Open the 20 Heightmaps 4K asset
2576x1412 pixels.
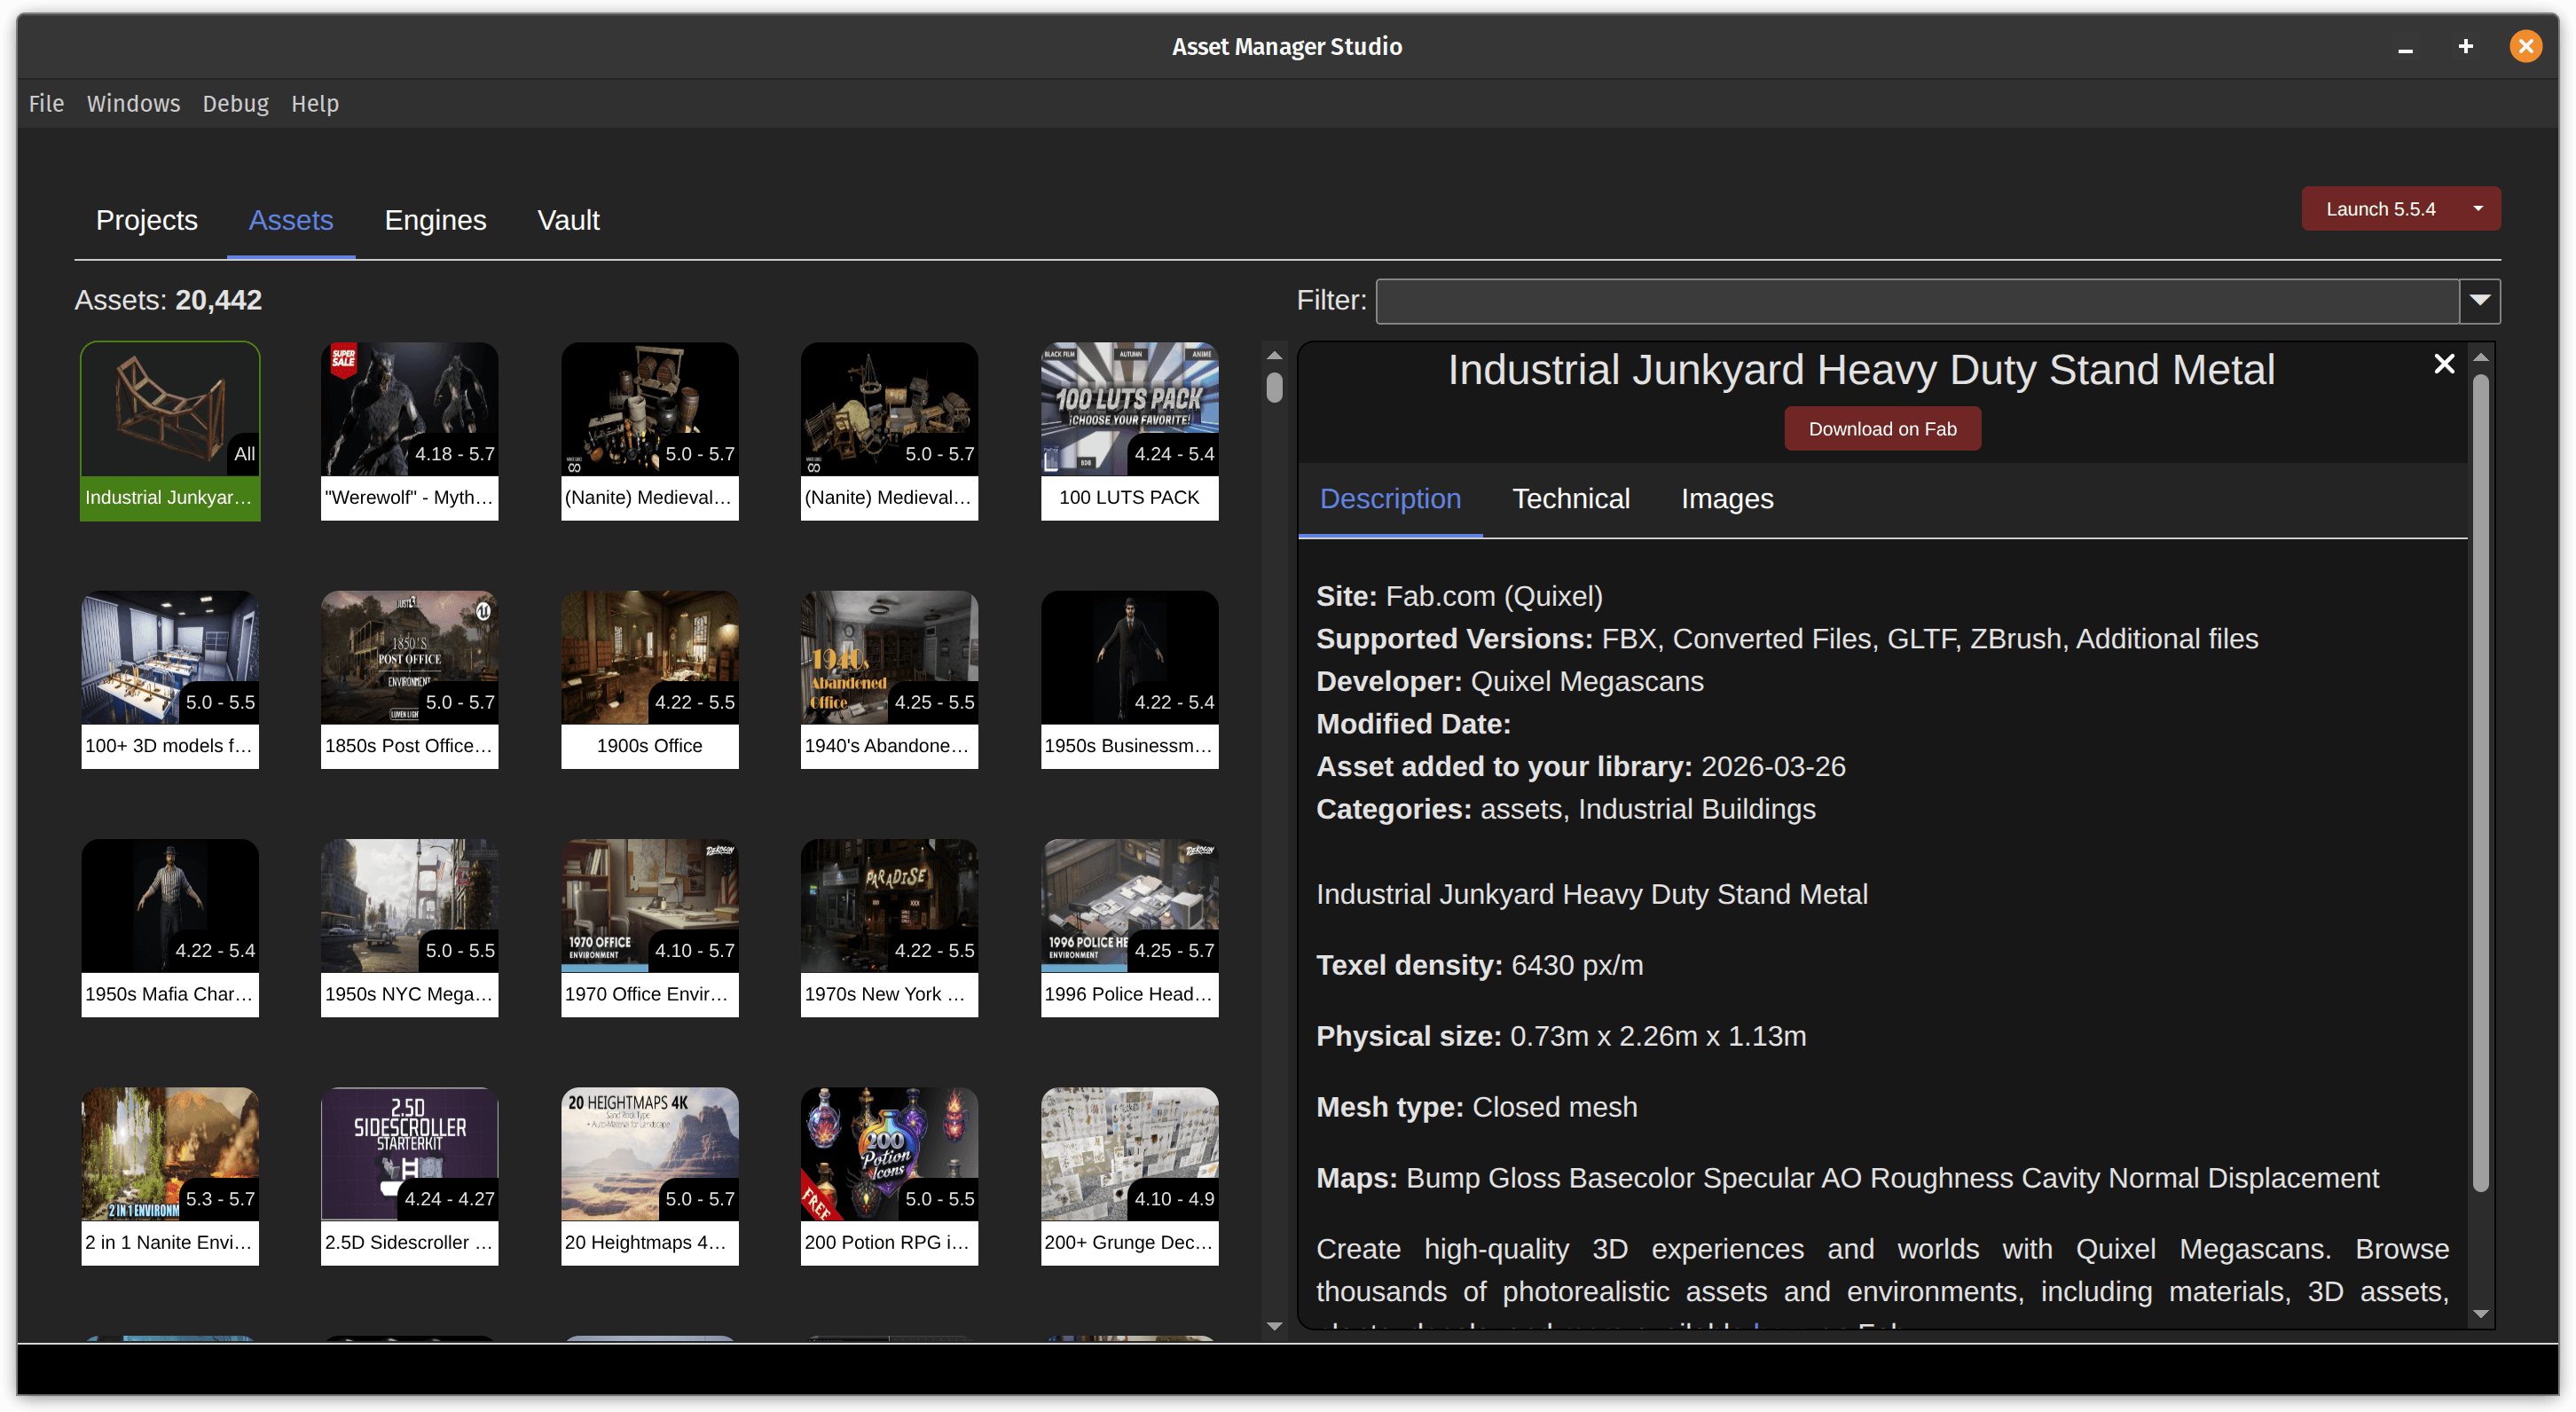[x=649, y=1176]
